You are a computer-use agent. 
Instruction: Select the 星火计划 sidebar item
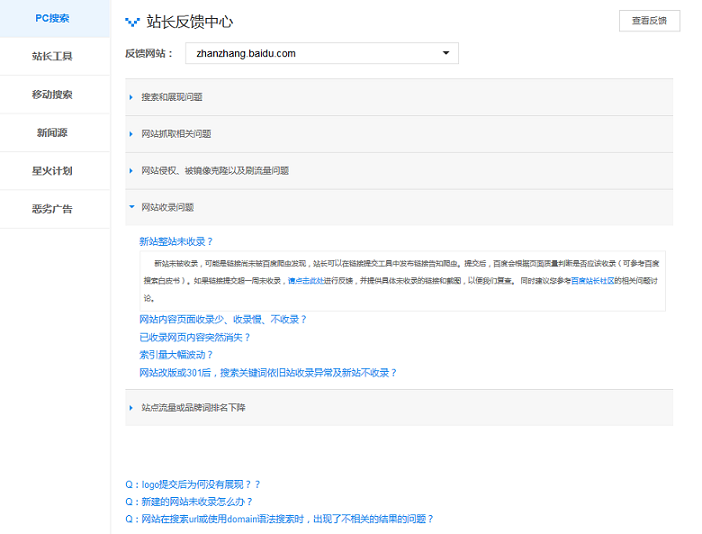point(52,171)
